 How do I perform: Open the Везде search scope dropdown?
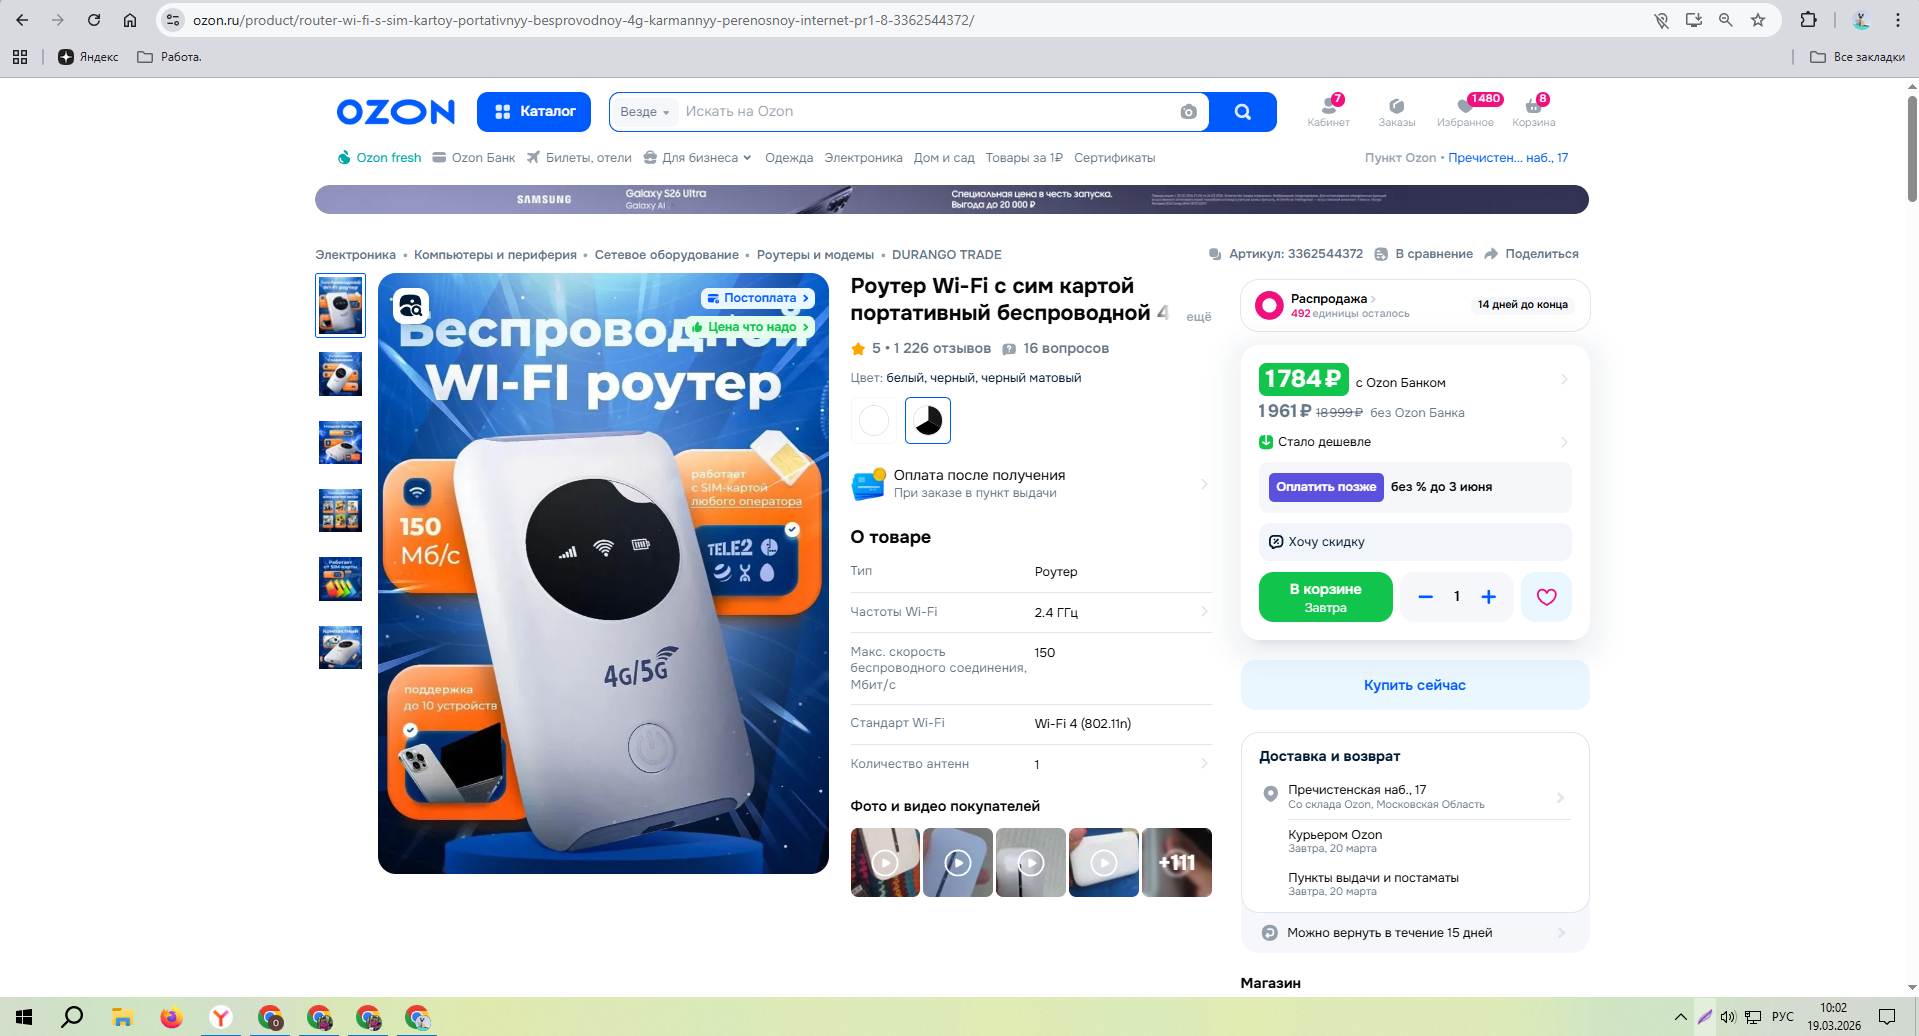644,112
